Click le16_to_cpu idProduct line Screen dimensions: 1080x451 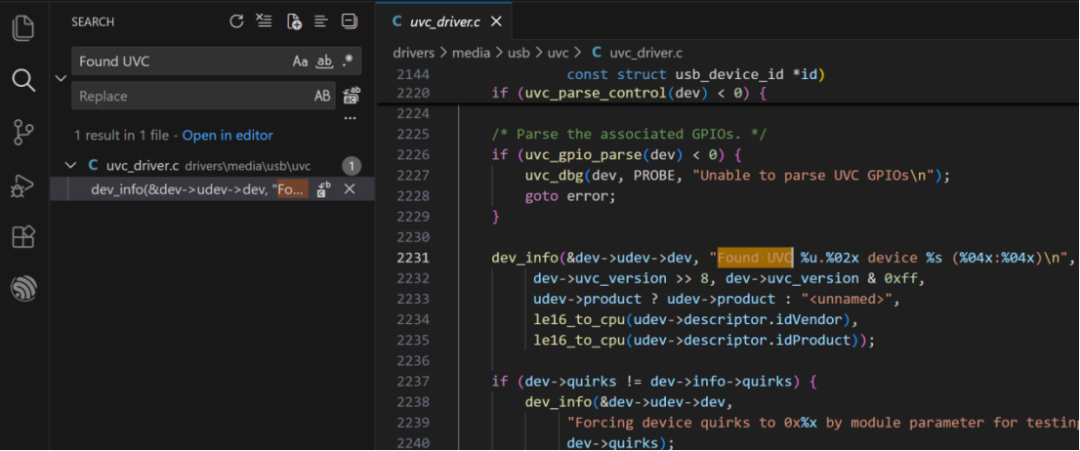(704, 340)
